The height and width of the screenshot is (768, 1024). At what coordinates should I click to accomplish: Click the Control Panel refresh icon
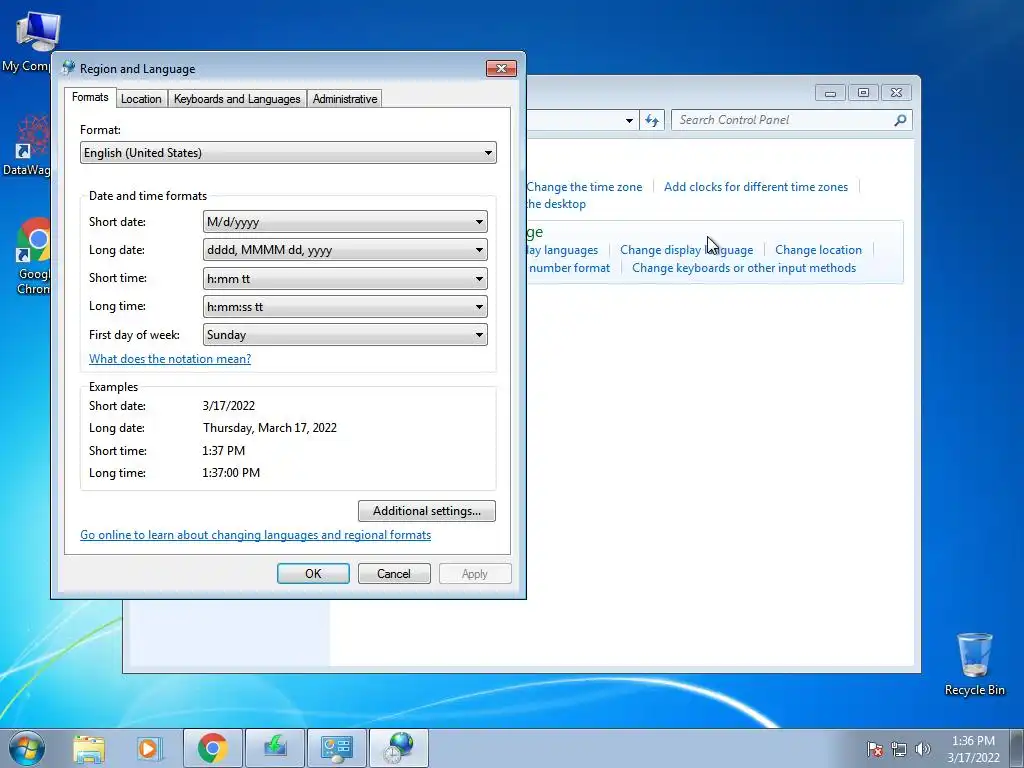coord(652,120)
